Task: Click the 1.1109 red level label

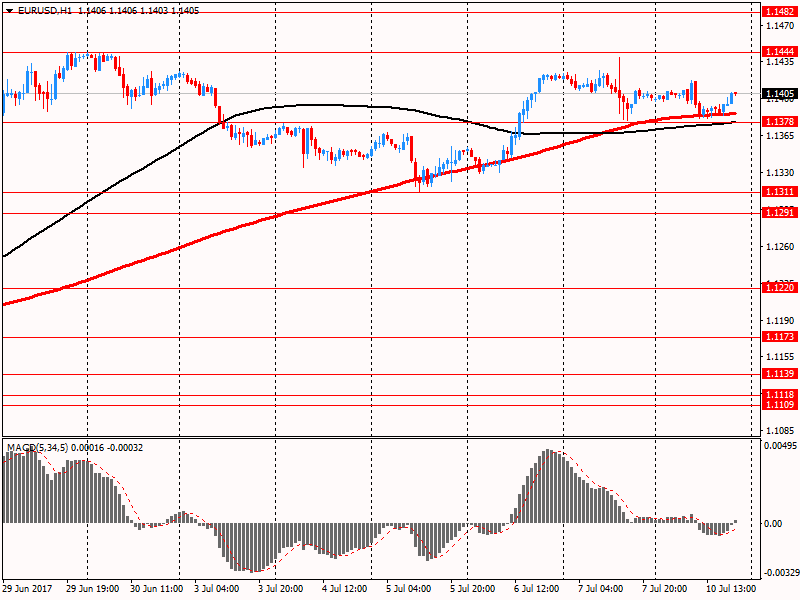Action: coord(780,405)
